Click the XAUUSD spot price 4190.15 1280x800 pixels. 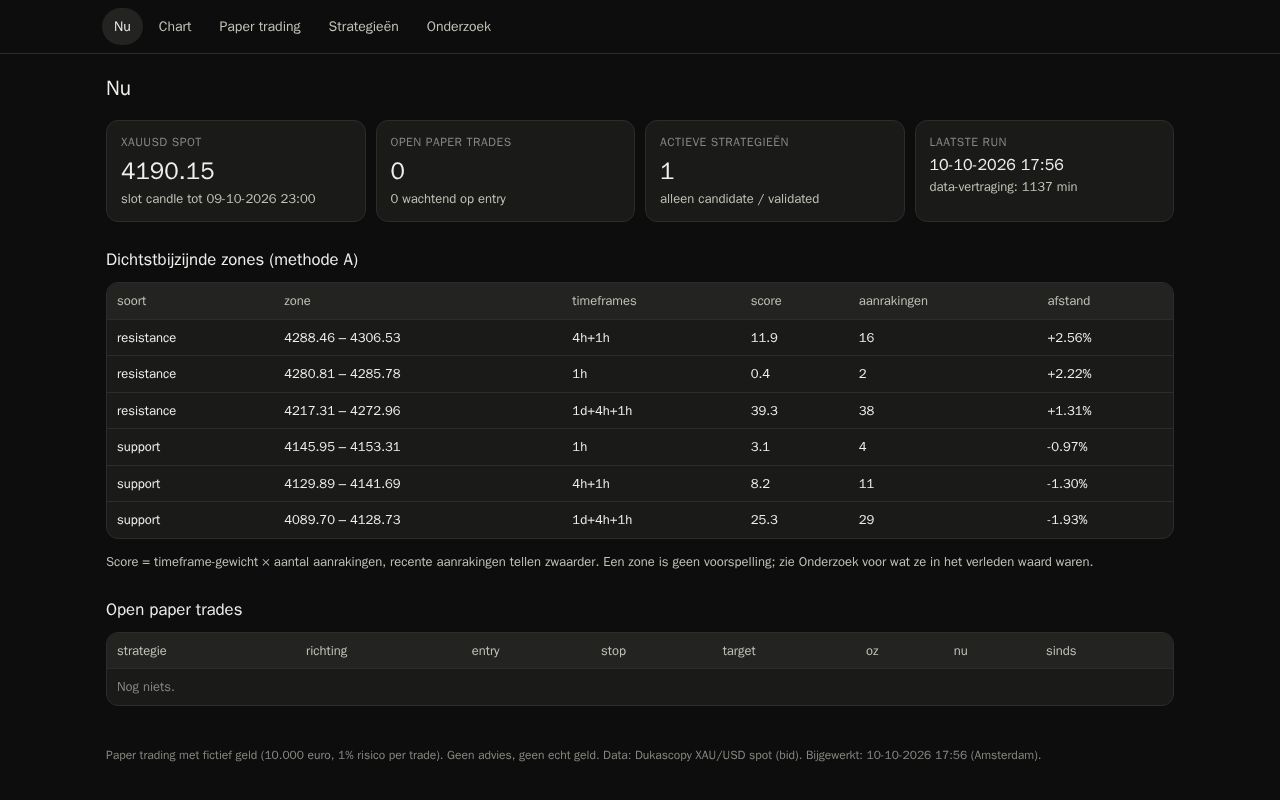pos(168,171)
